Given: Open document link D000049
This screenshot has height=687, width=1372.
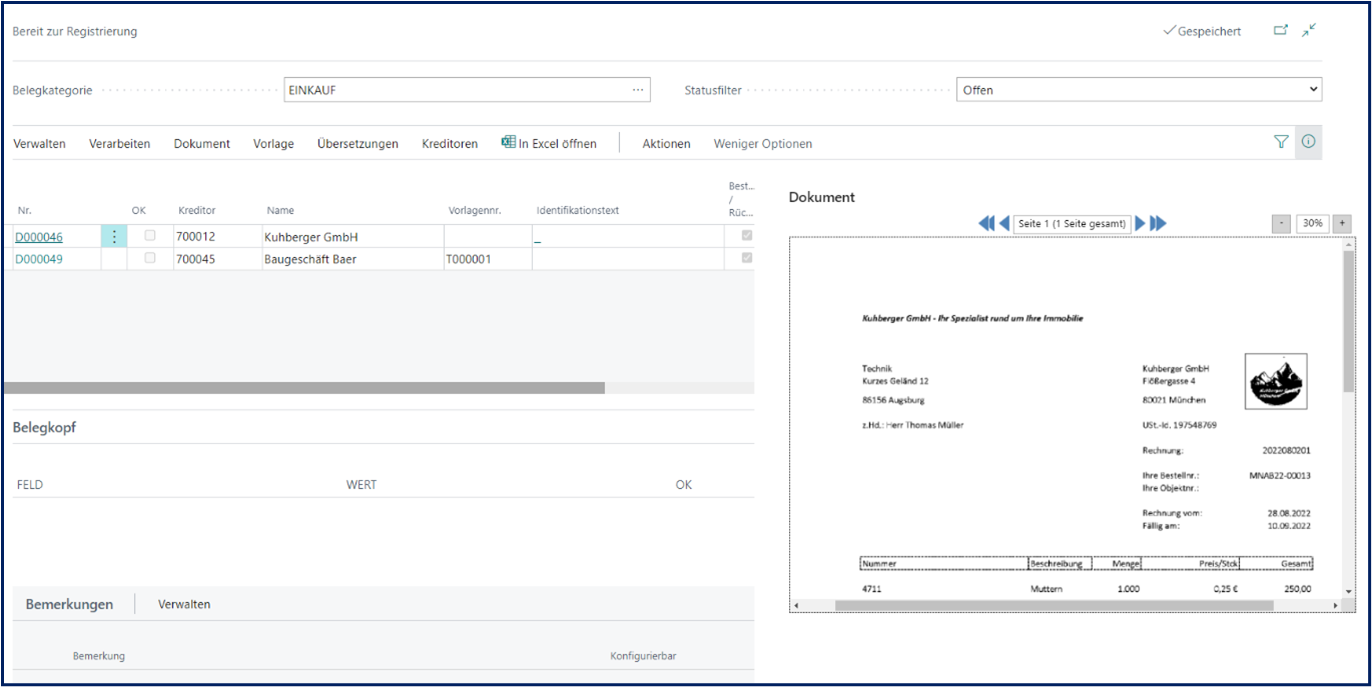Looking at the screenshot, I should point(38,259).
